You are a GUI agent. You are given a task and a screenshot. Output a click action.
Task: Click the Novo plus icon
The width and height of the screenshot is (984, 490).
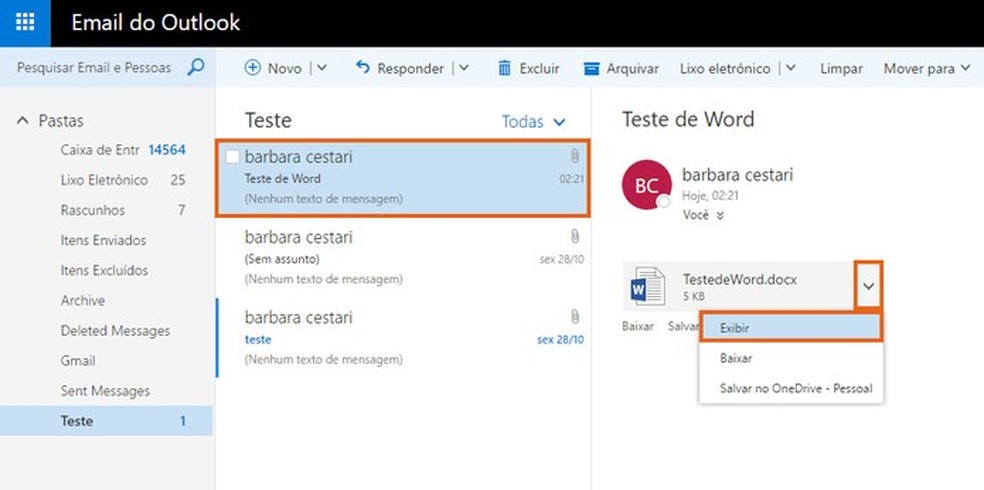click(x=252, y=68)
